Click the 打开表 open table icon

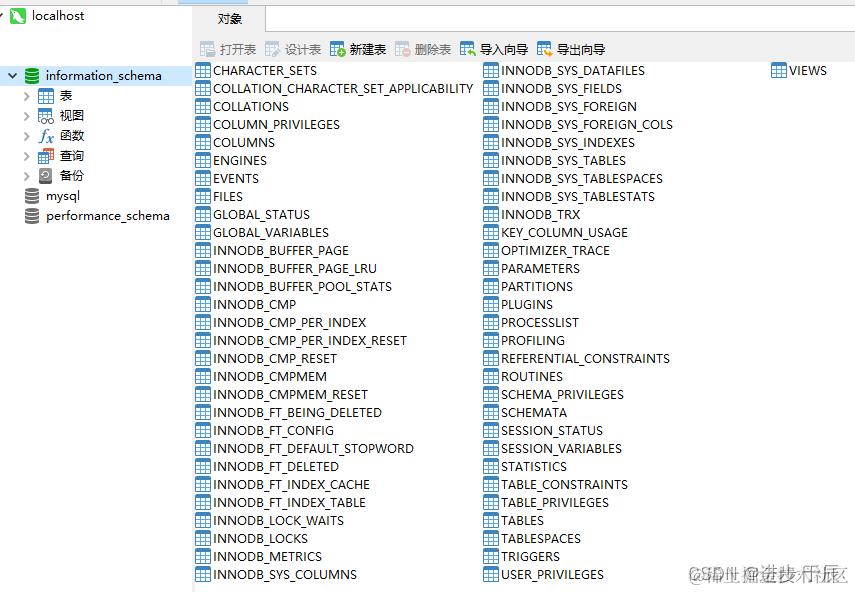point(208,50)
